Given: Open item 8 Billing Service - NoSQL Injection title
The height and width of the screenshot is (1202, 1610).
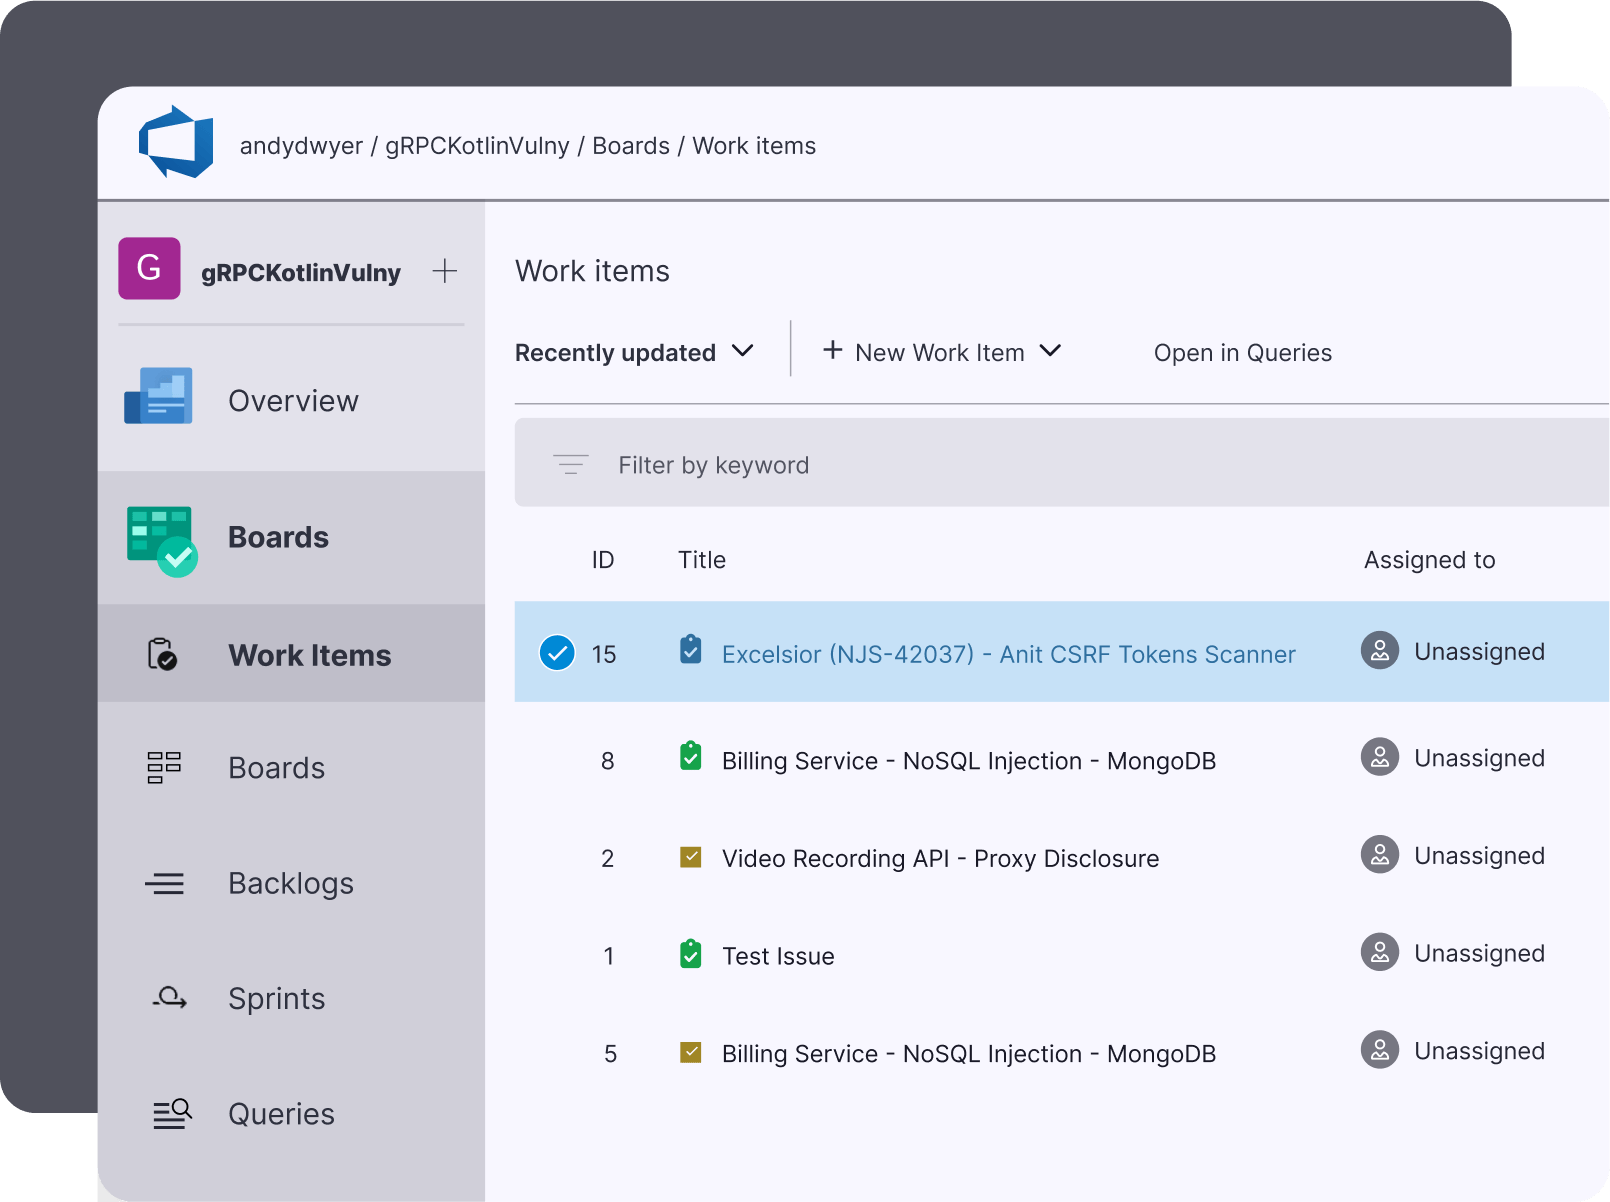Looking at the screenshot, I should (x=969, y=761).
